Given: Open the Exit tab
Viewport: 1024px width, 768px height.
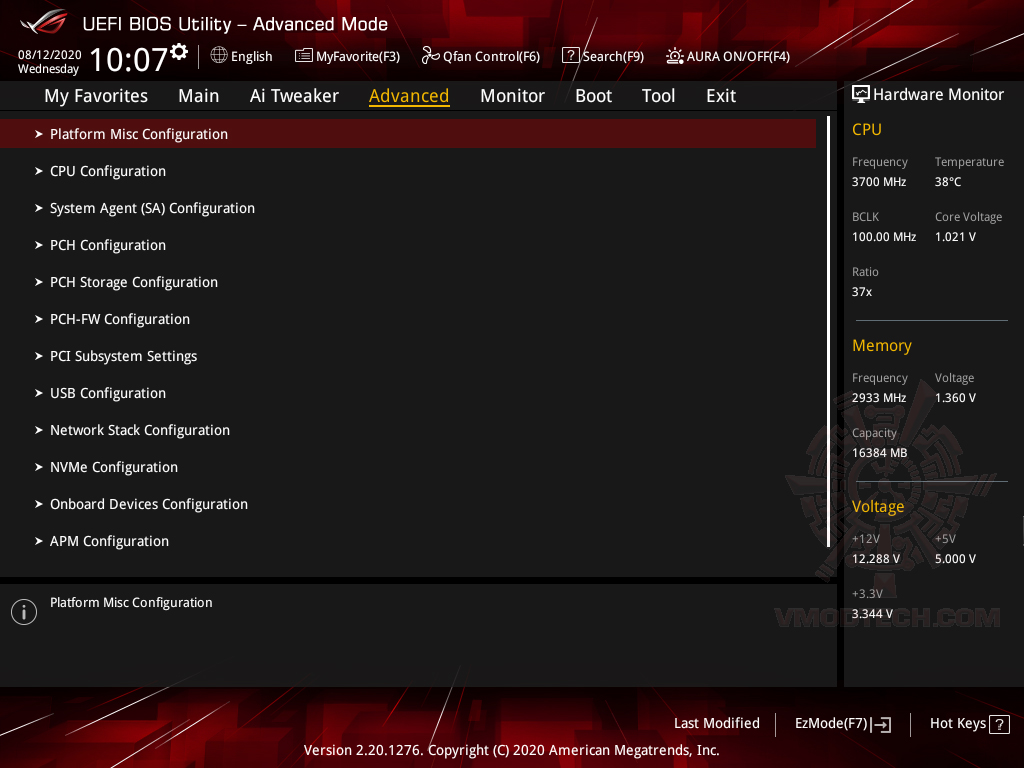Looking at the screenshot, I should pyautogui.click(x=721, y=96).
